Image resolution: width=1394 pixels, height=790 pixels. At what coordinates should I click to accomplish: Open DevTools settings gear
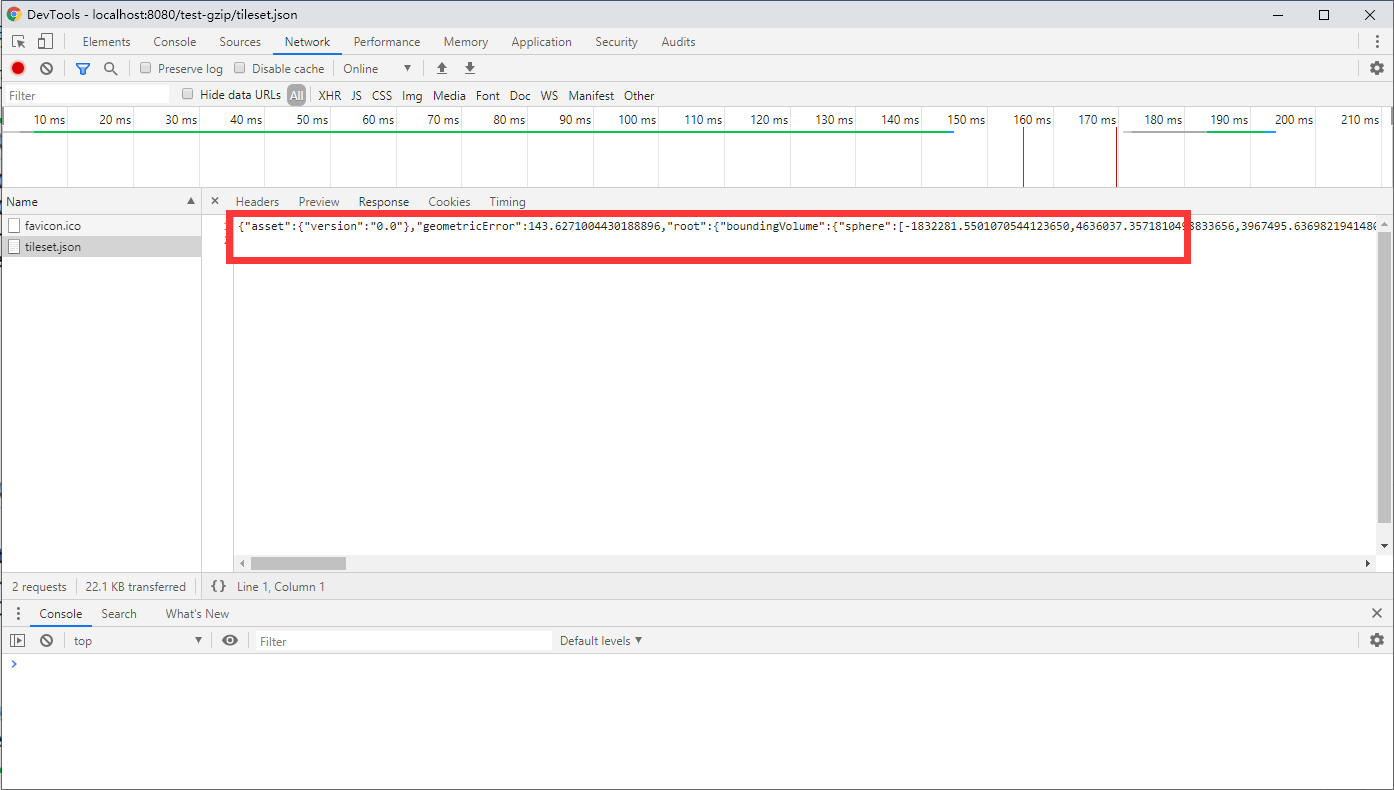click(x=1377, y=68)
